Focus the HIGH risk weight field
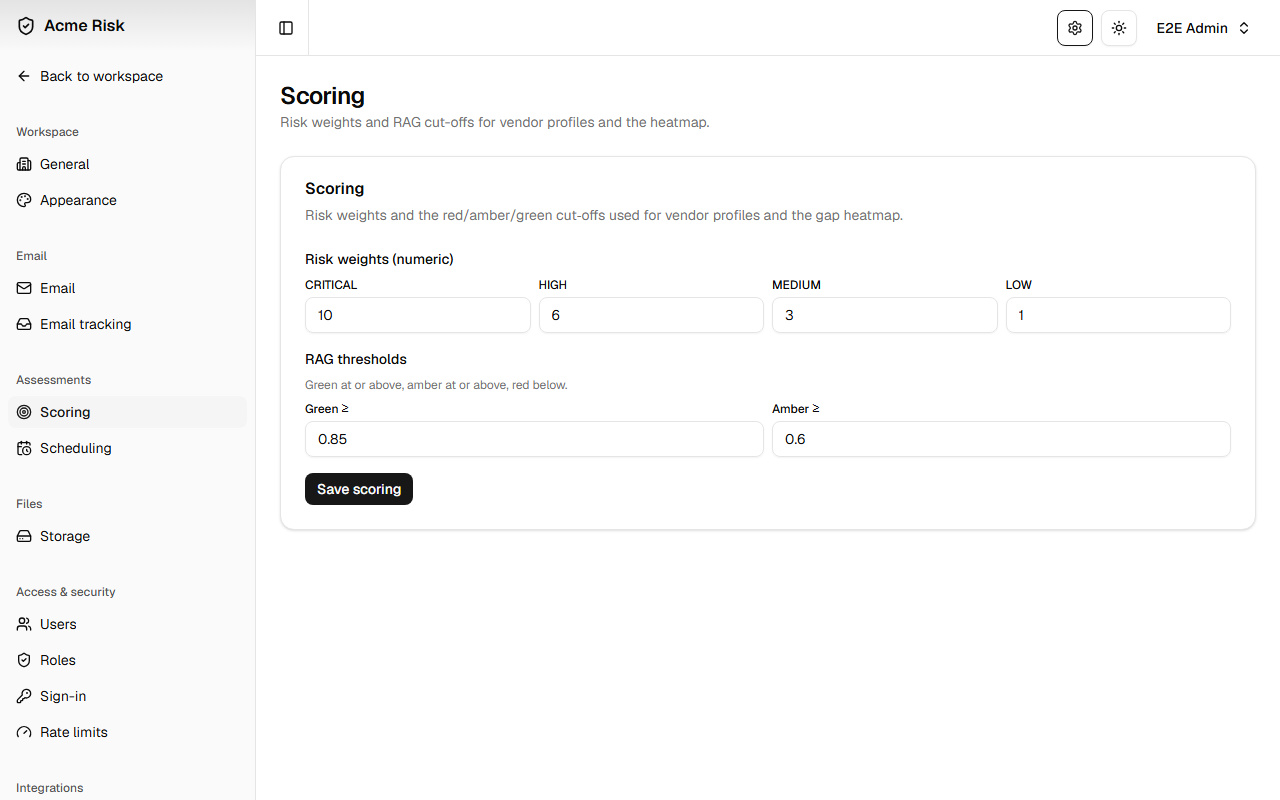Screen dimensions: 1280x800 point(651,315)
